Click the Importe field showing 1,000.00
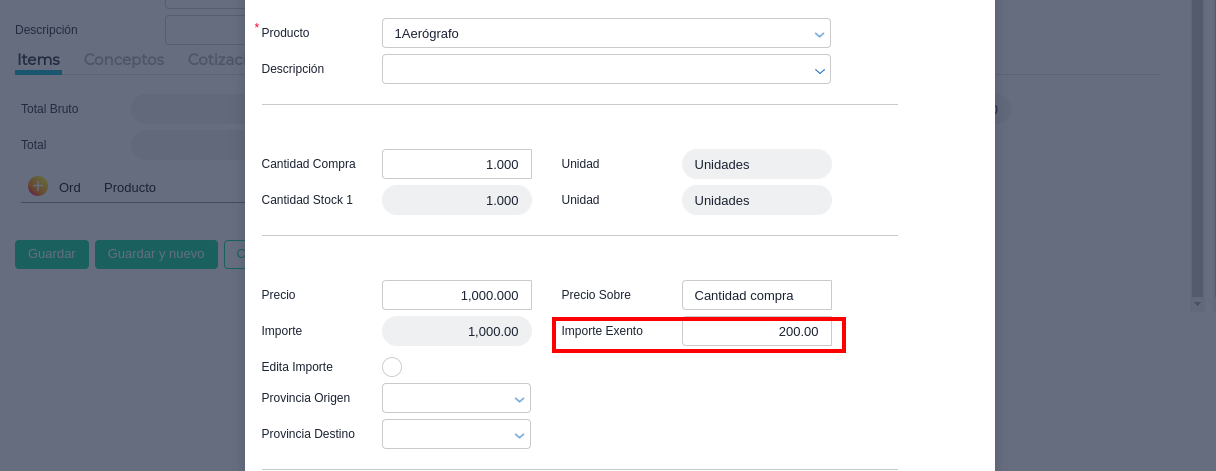This screenshot has height=471, width=1216. pyautogui.click(x=456, y=331)
